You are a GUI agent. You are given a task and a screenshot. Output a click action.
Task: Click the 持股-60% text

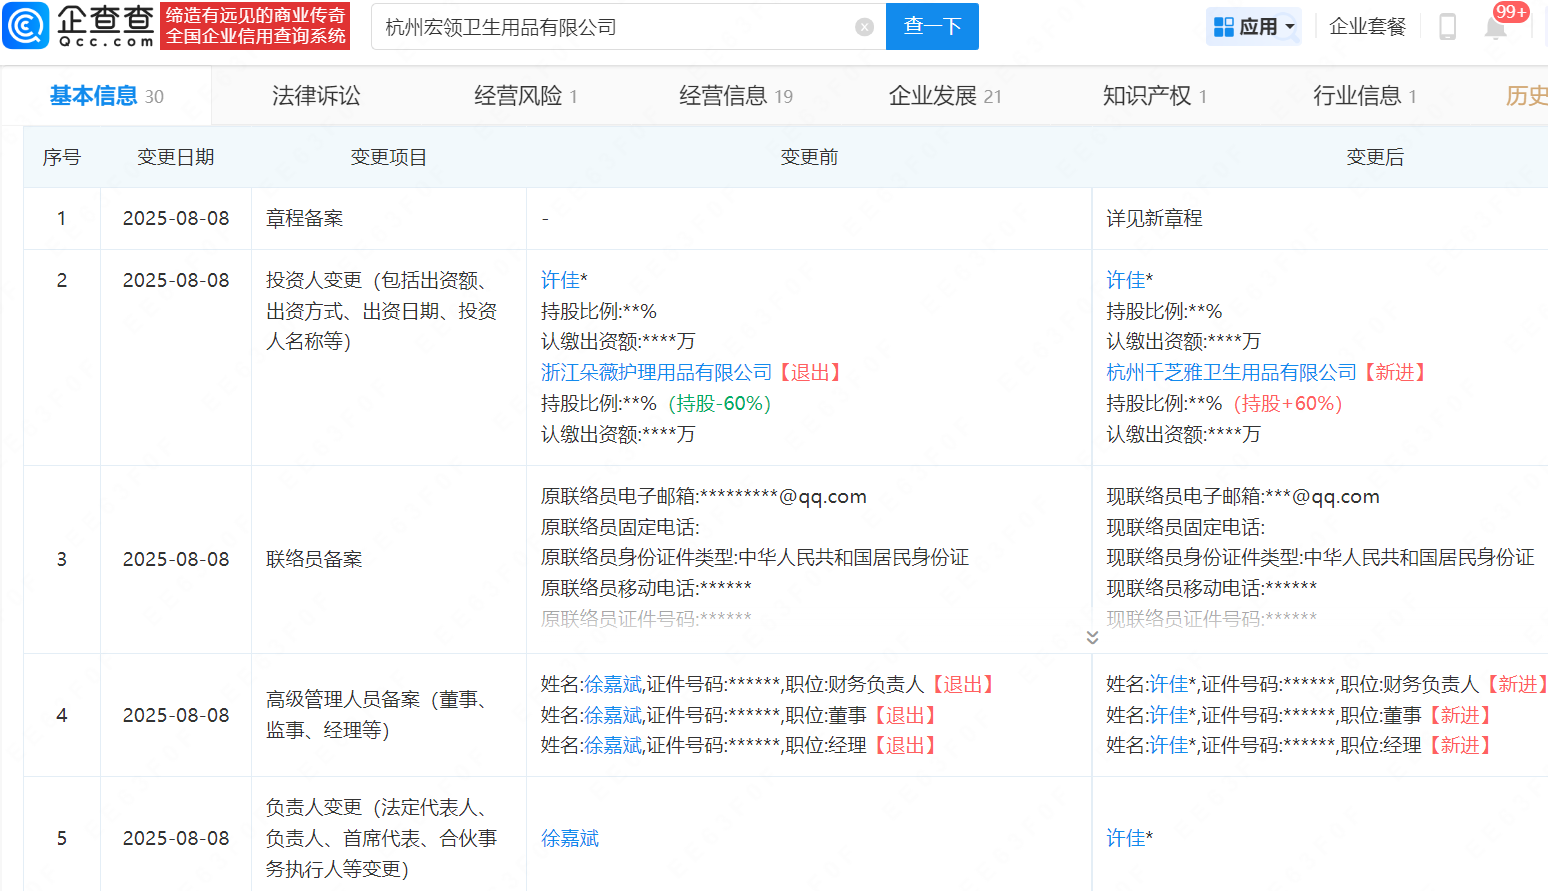pyautogui.click(x=719, y=404)
